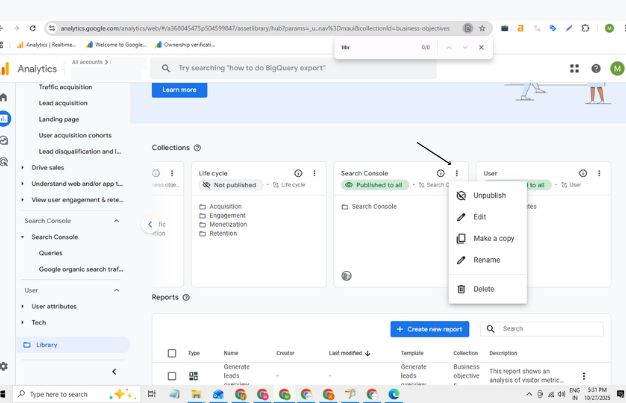Open Reports icon in left rail
626x403 pixels.
point(4,119)
